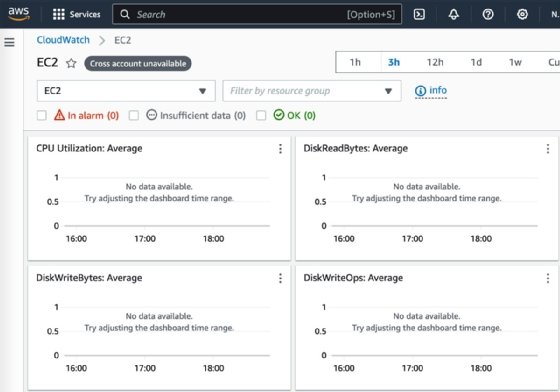Open the AWS console home logo
Viewport: 560px width, 392px height.
(19, 14)
